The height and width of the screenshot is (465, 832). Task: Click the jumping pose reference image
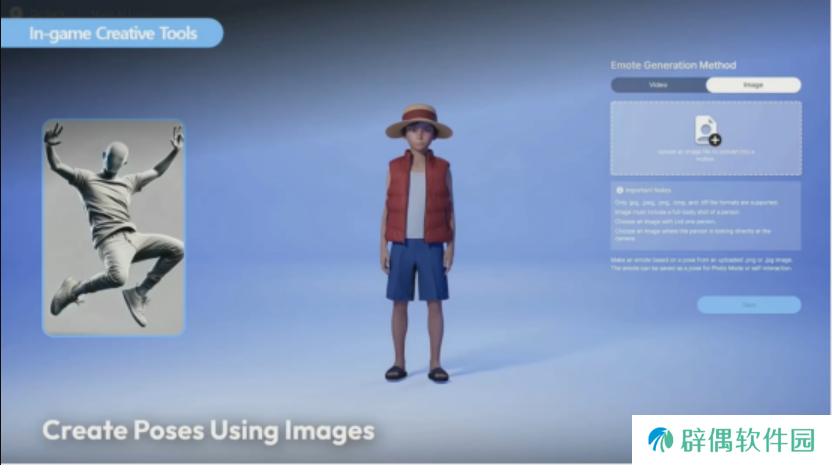point(114,228)
